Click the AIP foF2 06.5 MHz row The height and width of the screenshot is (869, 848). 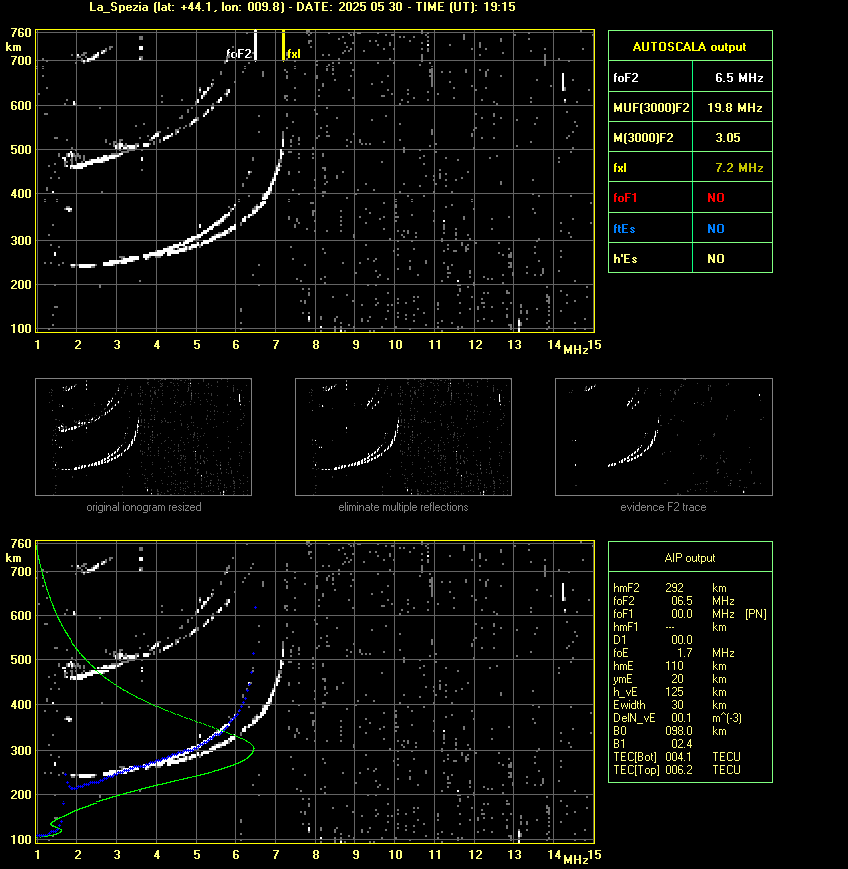[673, 601]
